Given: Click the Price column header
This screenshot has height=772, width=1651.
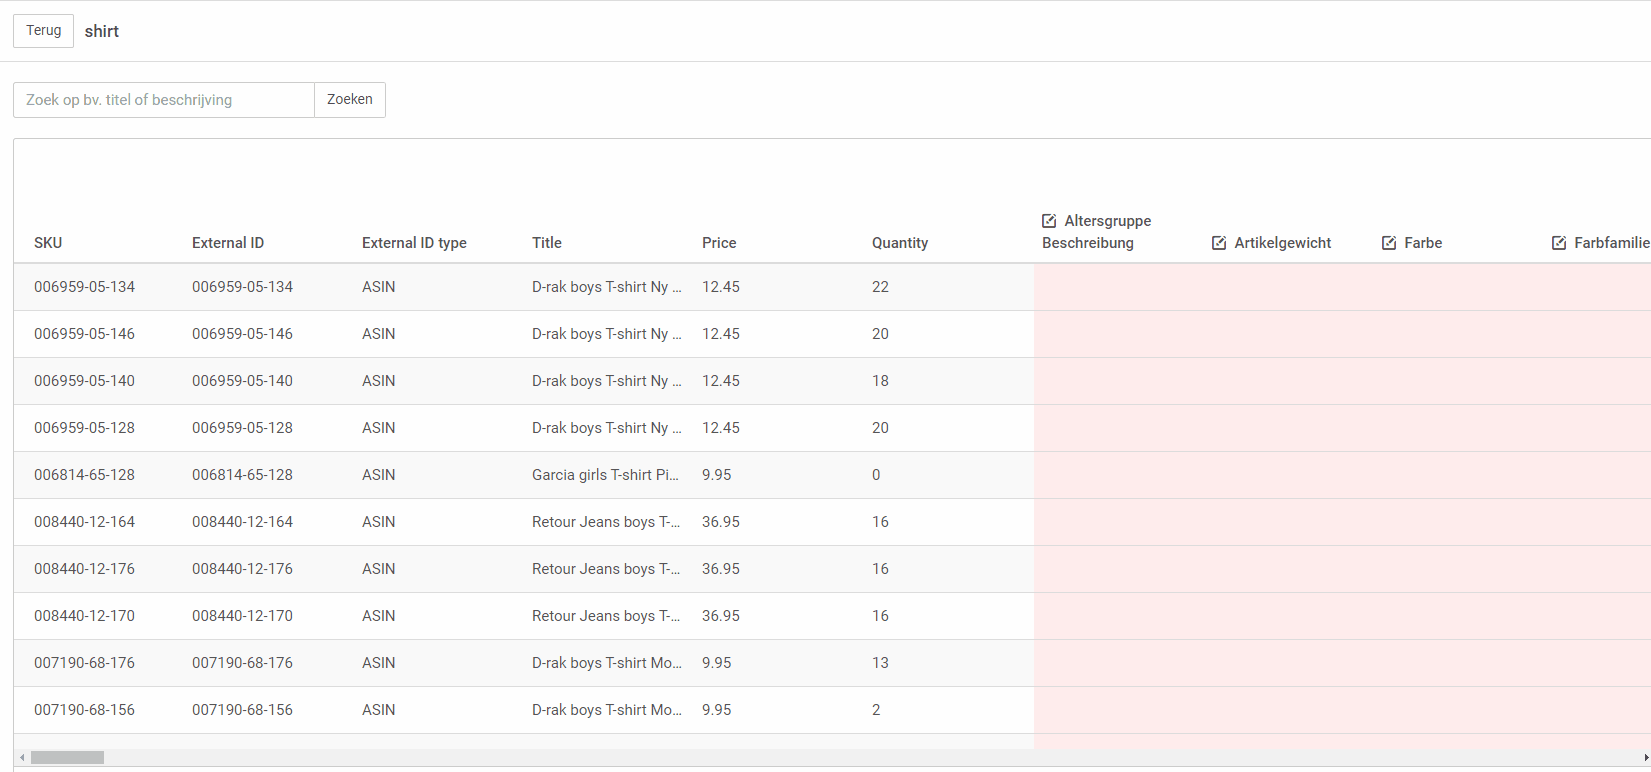Looking at the screenshot, I should click(719, 243).
